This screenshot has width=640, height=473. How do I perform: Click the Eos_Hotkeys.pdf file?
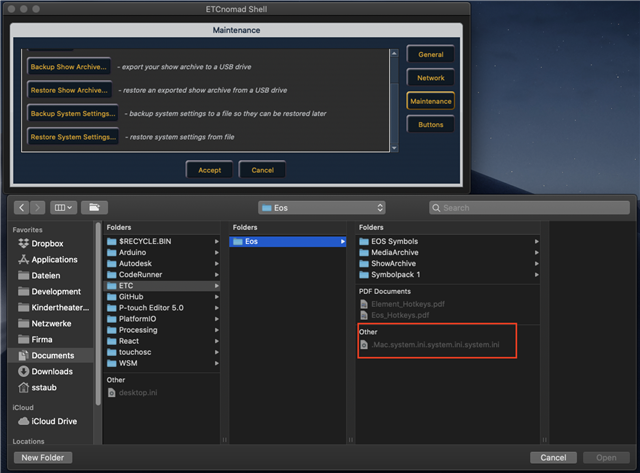click(x=395, y=315)
